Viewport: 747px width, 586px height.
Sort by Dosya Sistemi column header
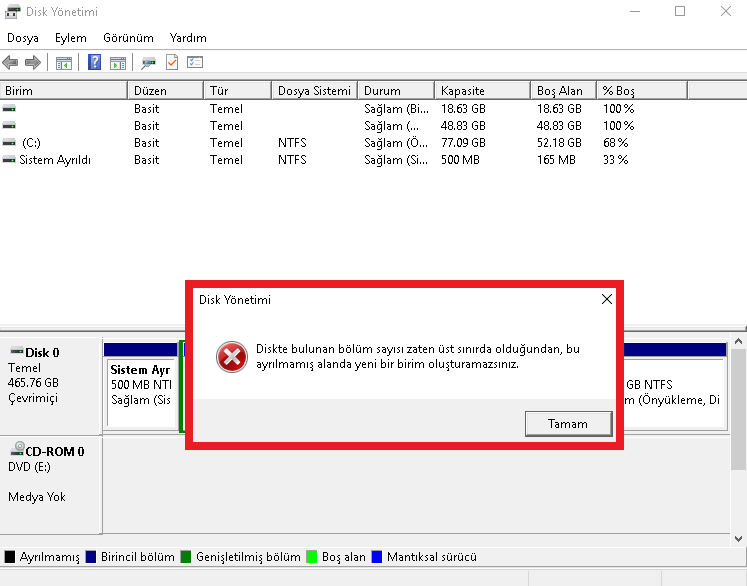click(x=314, y=91)
